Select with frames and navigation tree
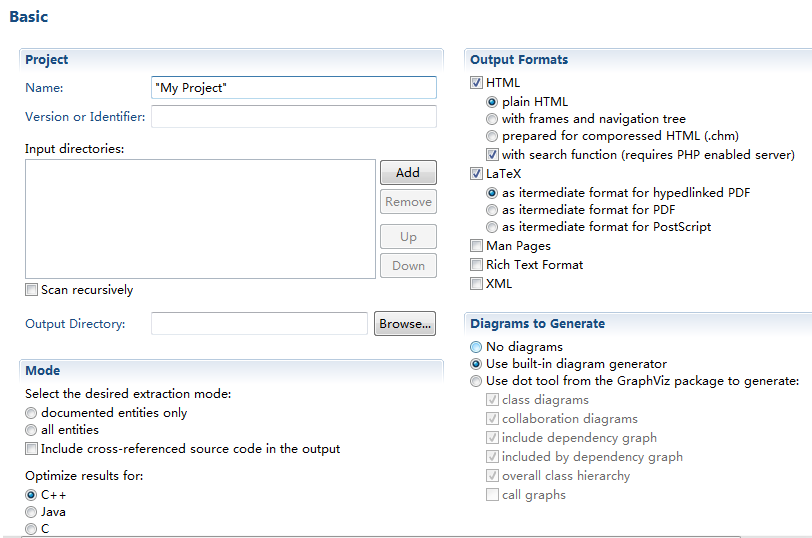 492,119
